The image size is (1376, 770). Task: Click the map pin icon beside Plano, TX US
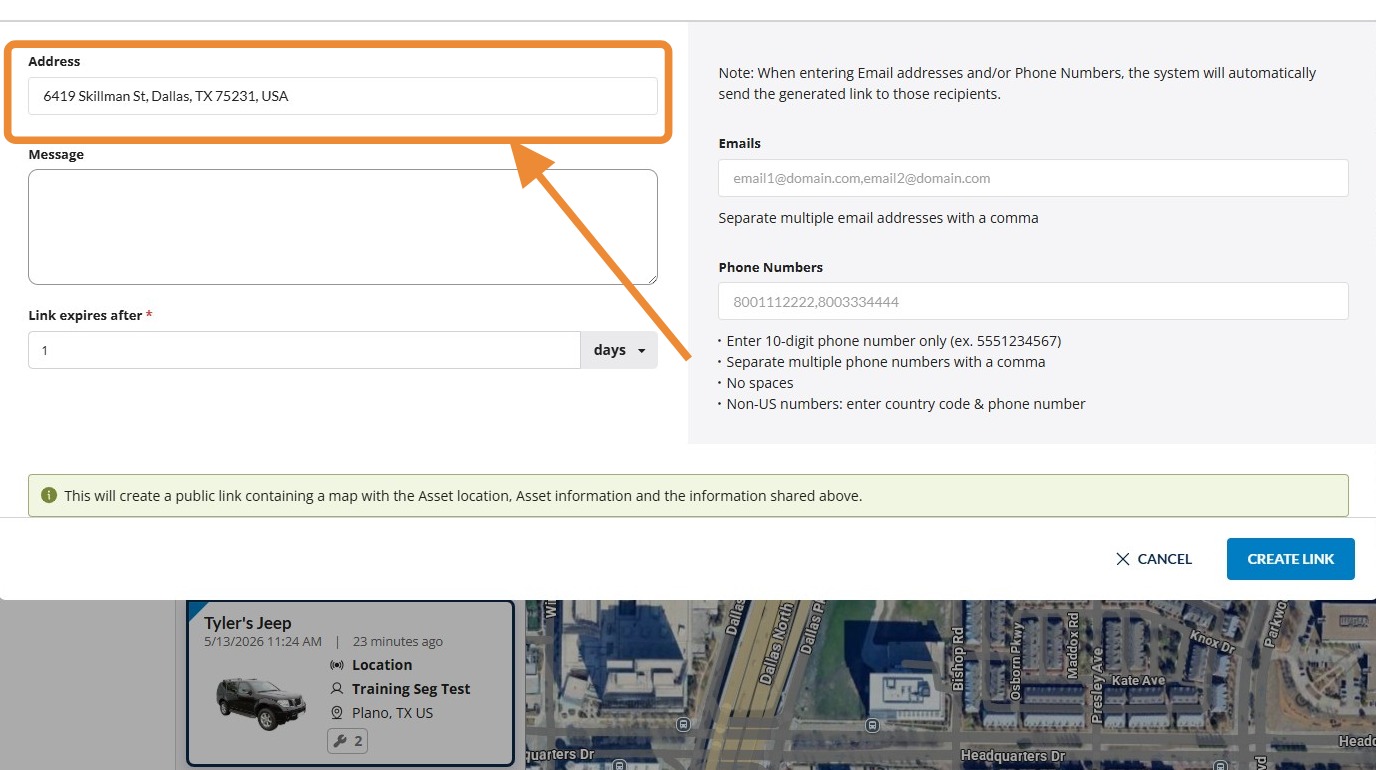pyautogui.click(x=337, y=713)
